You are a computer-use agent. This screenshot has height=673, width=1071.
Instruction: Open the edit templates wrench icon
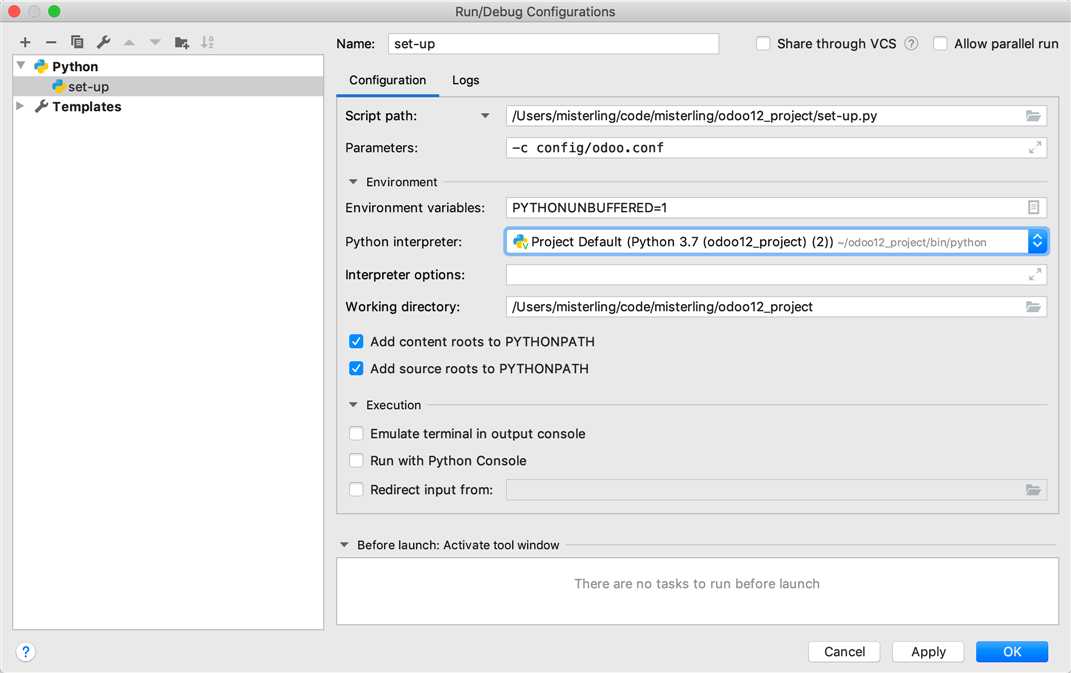pyautogui.click(x=104, y=42)
